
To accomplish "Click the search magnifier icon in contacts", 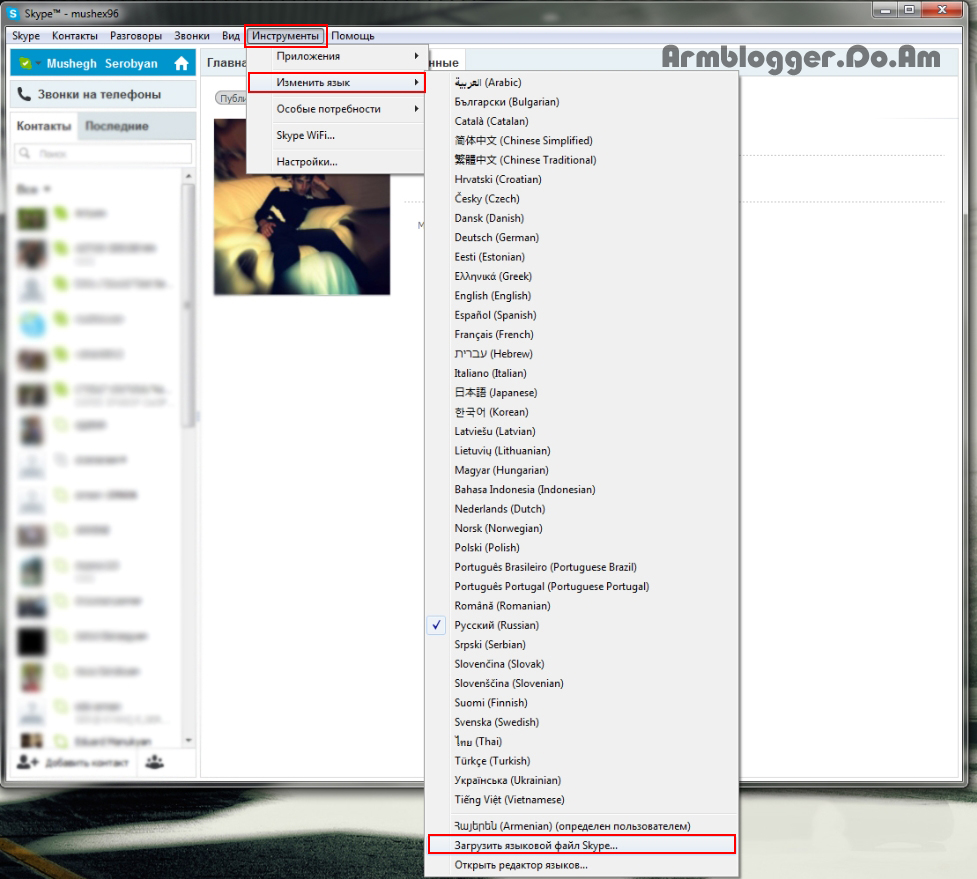I will [25, 153].
